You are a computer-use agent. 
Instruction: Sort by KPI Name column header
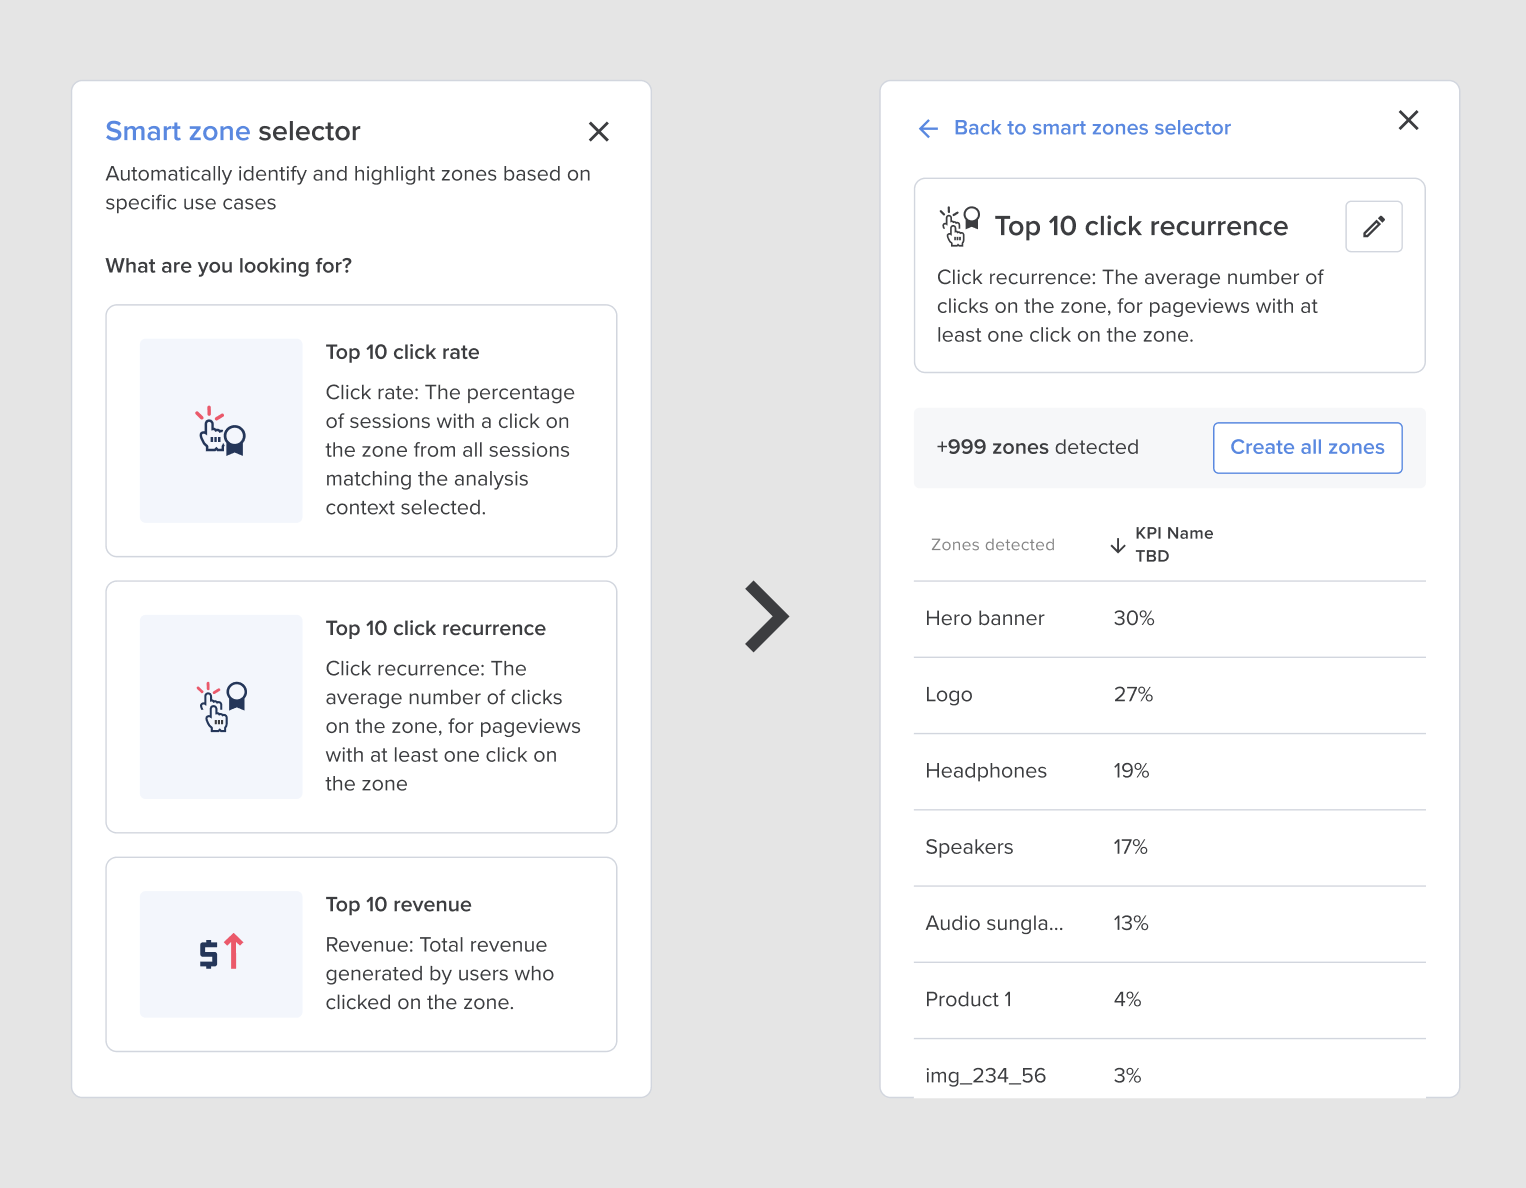(x=1174, y=534)
